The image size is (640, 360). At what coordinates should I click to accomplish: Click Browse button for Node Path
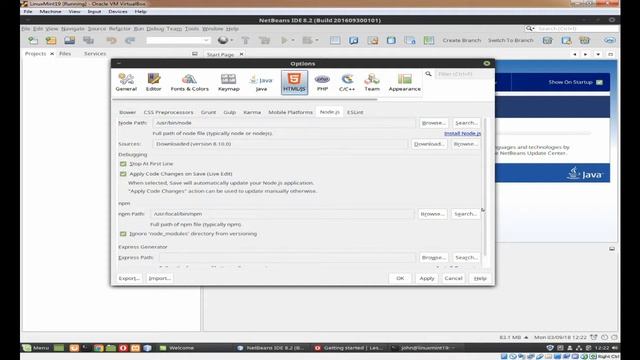coord(433,123)
